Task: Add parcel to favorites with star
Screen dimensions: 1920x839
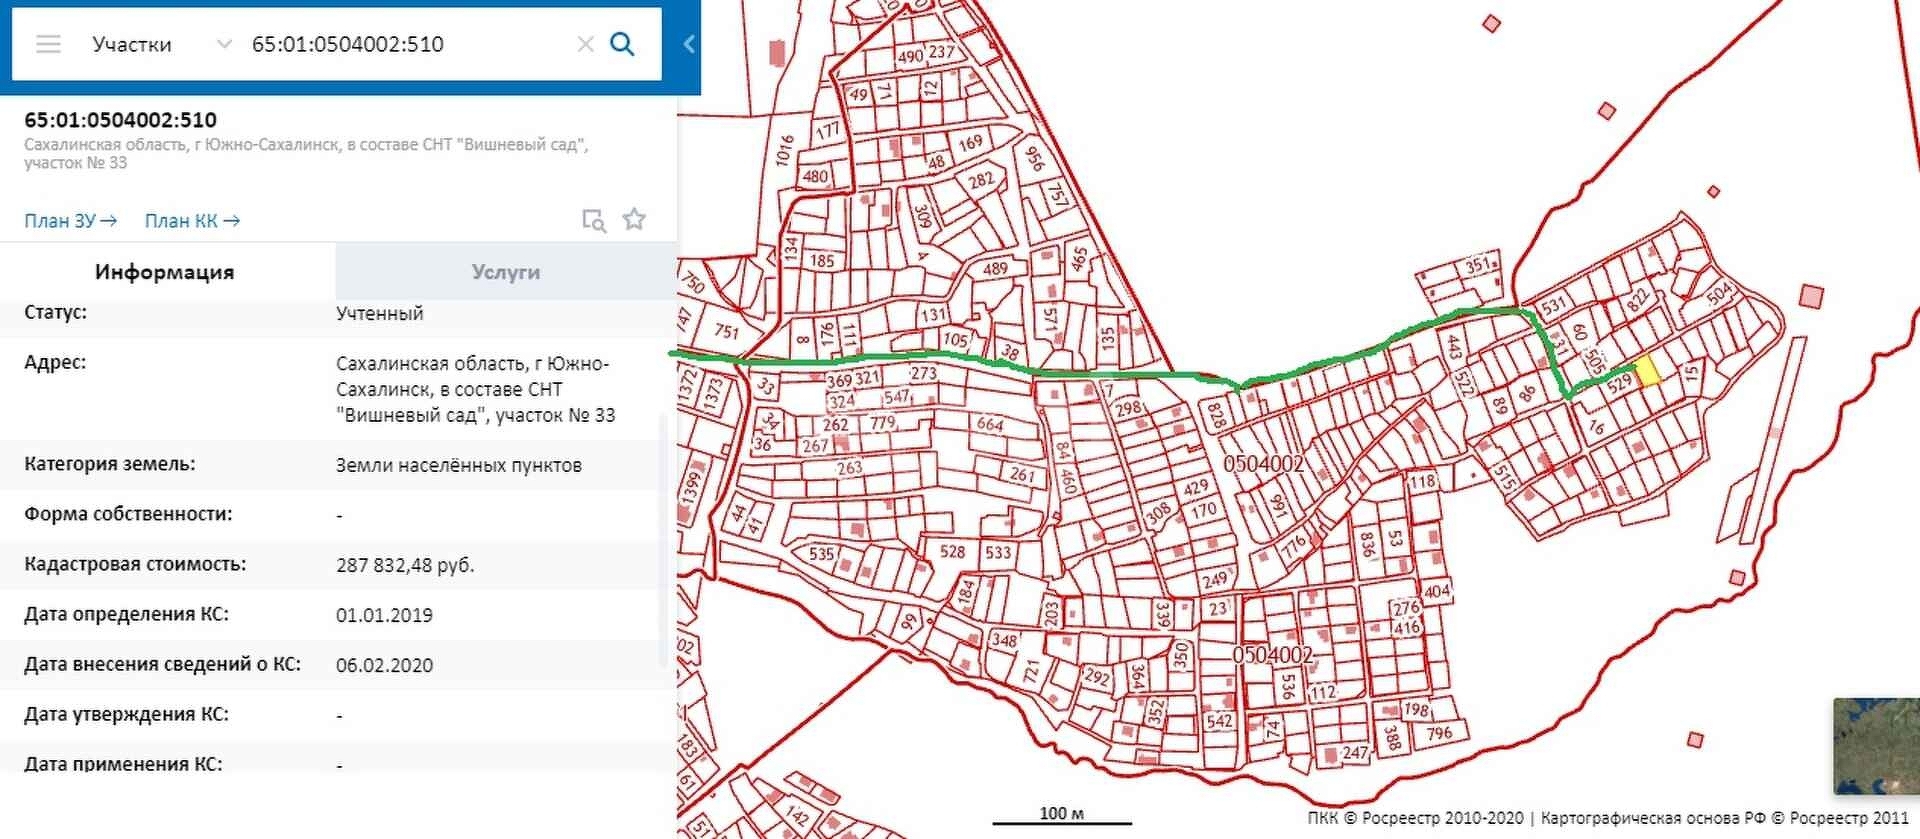Action: 634,220
